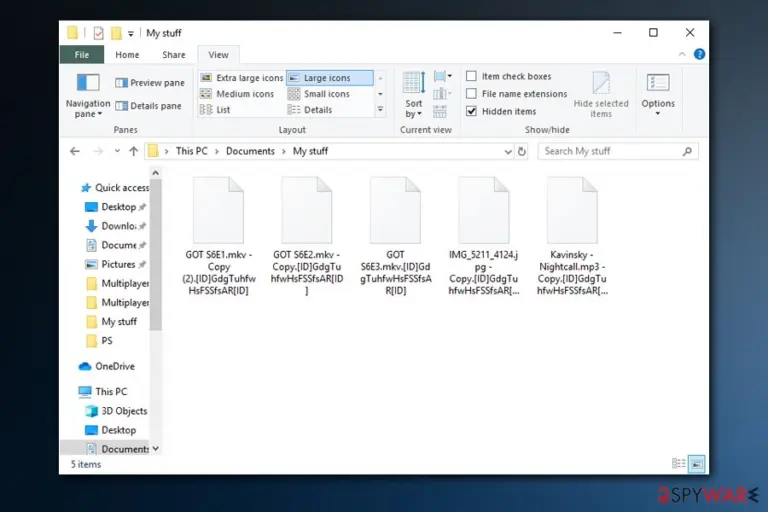Go back with the Back arrow
Image resolution: width=768 pixels, height=512 pixels.
[x=75, y=151]
